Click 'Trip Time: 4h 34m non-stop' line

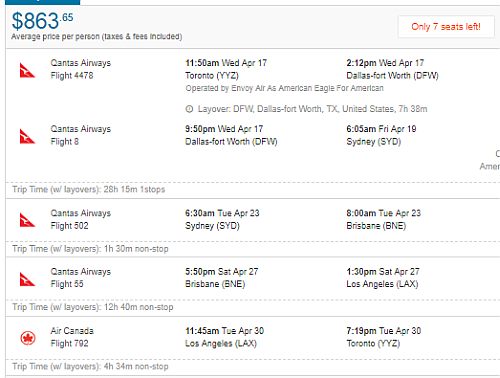(90, 366)
